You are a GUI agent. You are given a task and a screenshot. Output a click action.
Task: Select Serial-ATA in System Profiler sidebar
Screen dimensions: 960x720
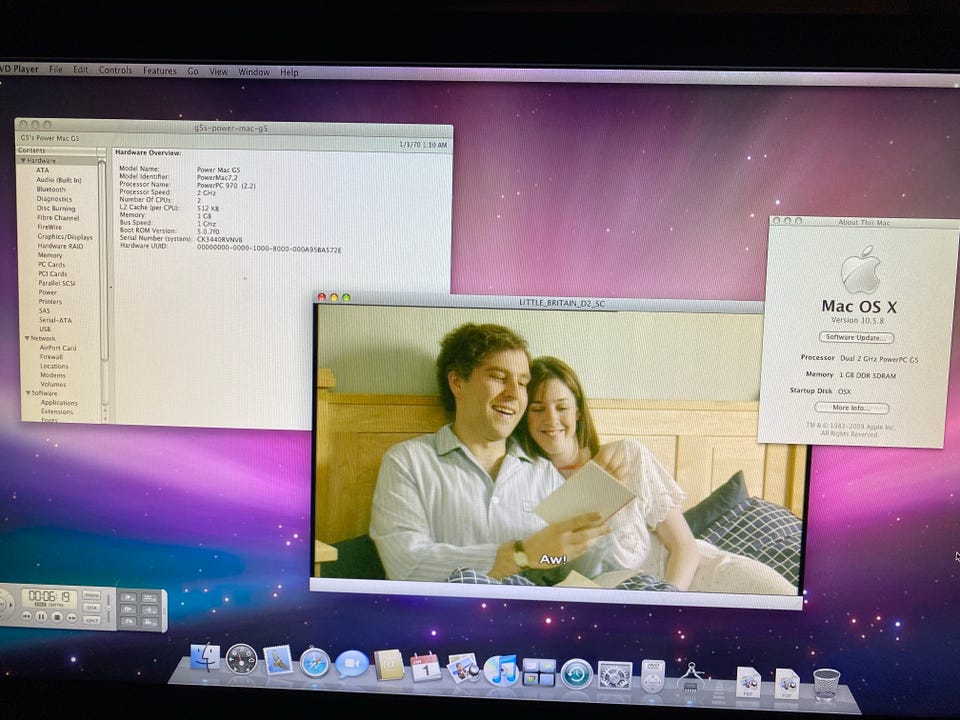pyautogui.click(x=55, y=320)
